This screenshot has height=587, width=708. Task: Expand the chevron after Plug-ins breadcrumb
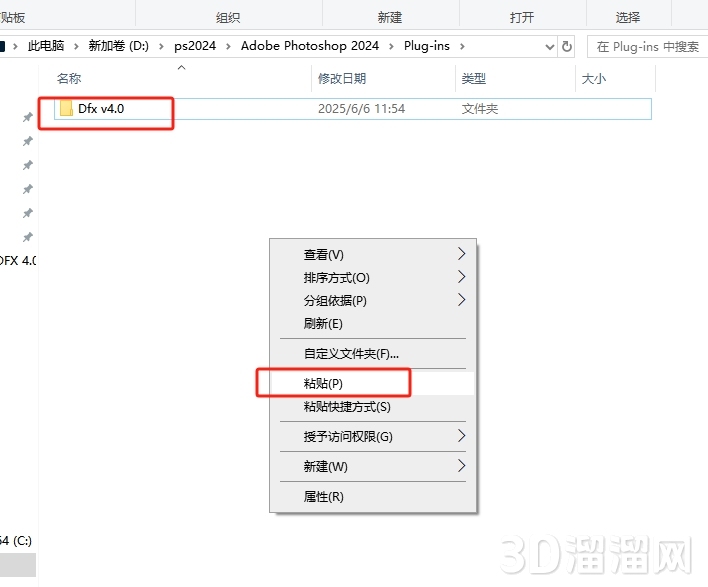click(462, 46)
